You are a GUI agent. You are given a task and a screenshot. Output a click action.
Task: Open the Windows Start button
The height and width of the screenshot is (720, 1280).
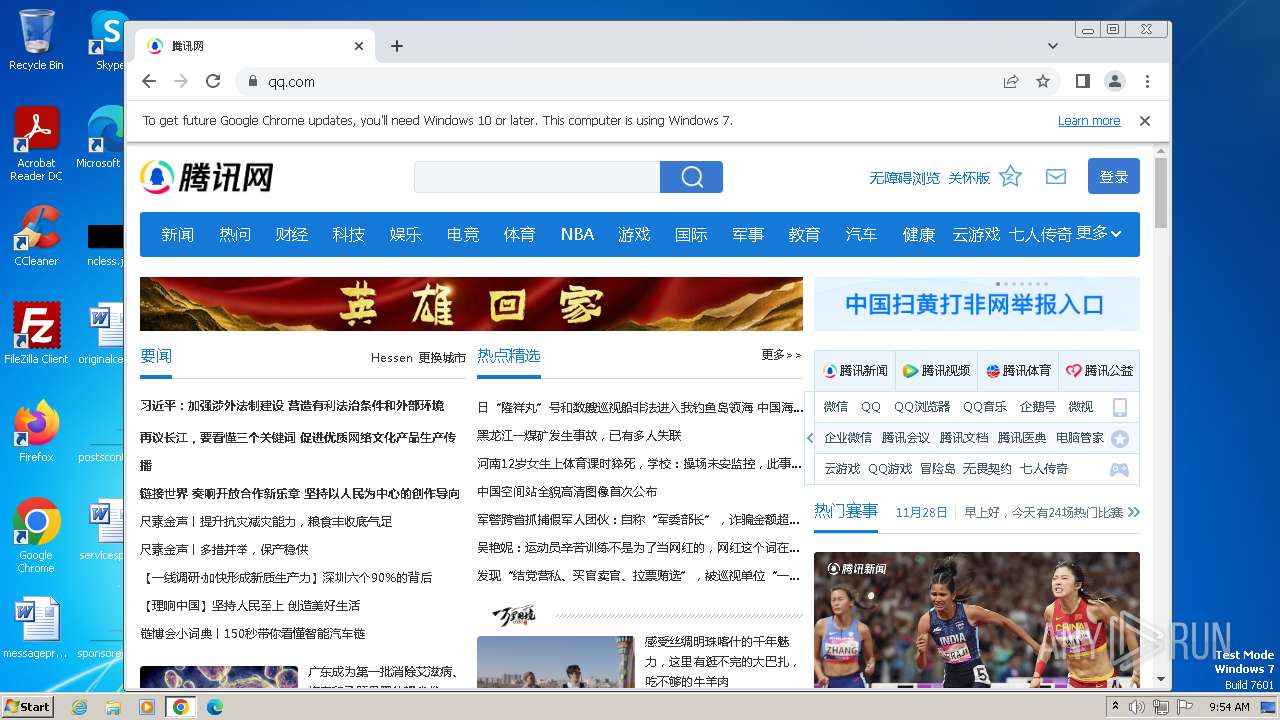click(28, 706)
